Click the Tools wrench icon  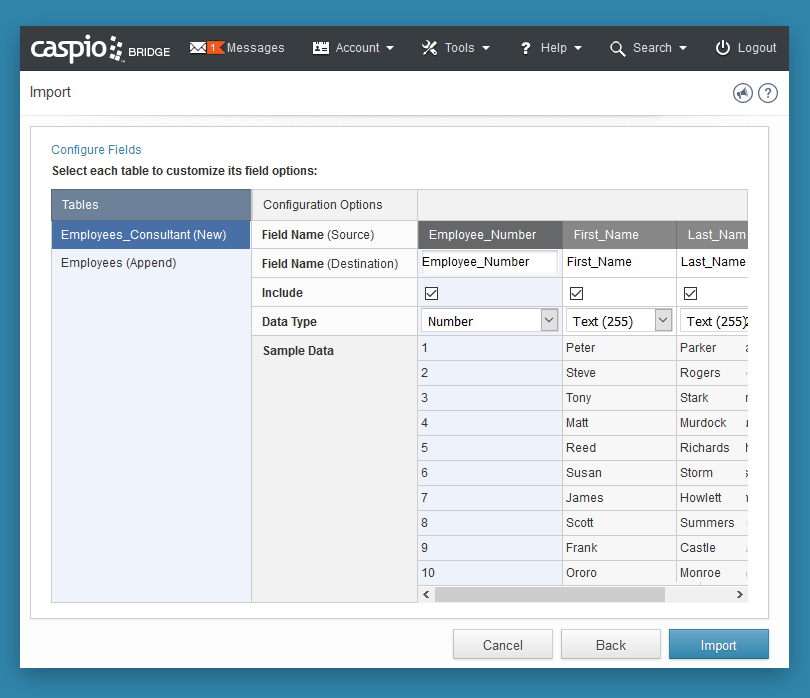click(429, 48)
